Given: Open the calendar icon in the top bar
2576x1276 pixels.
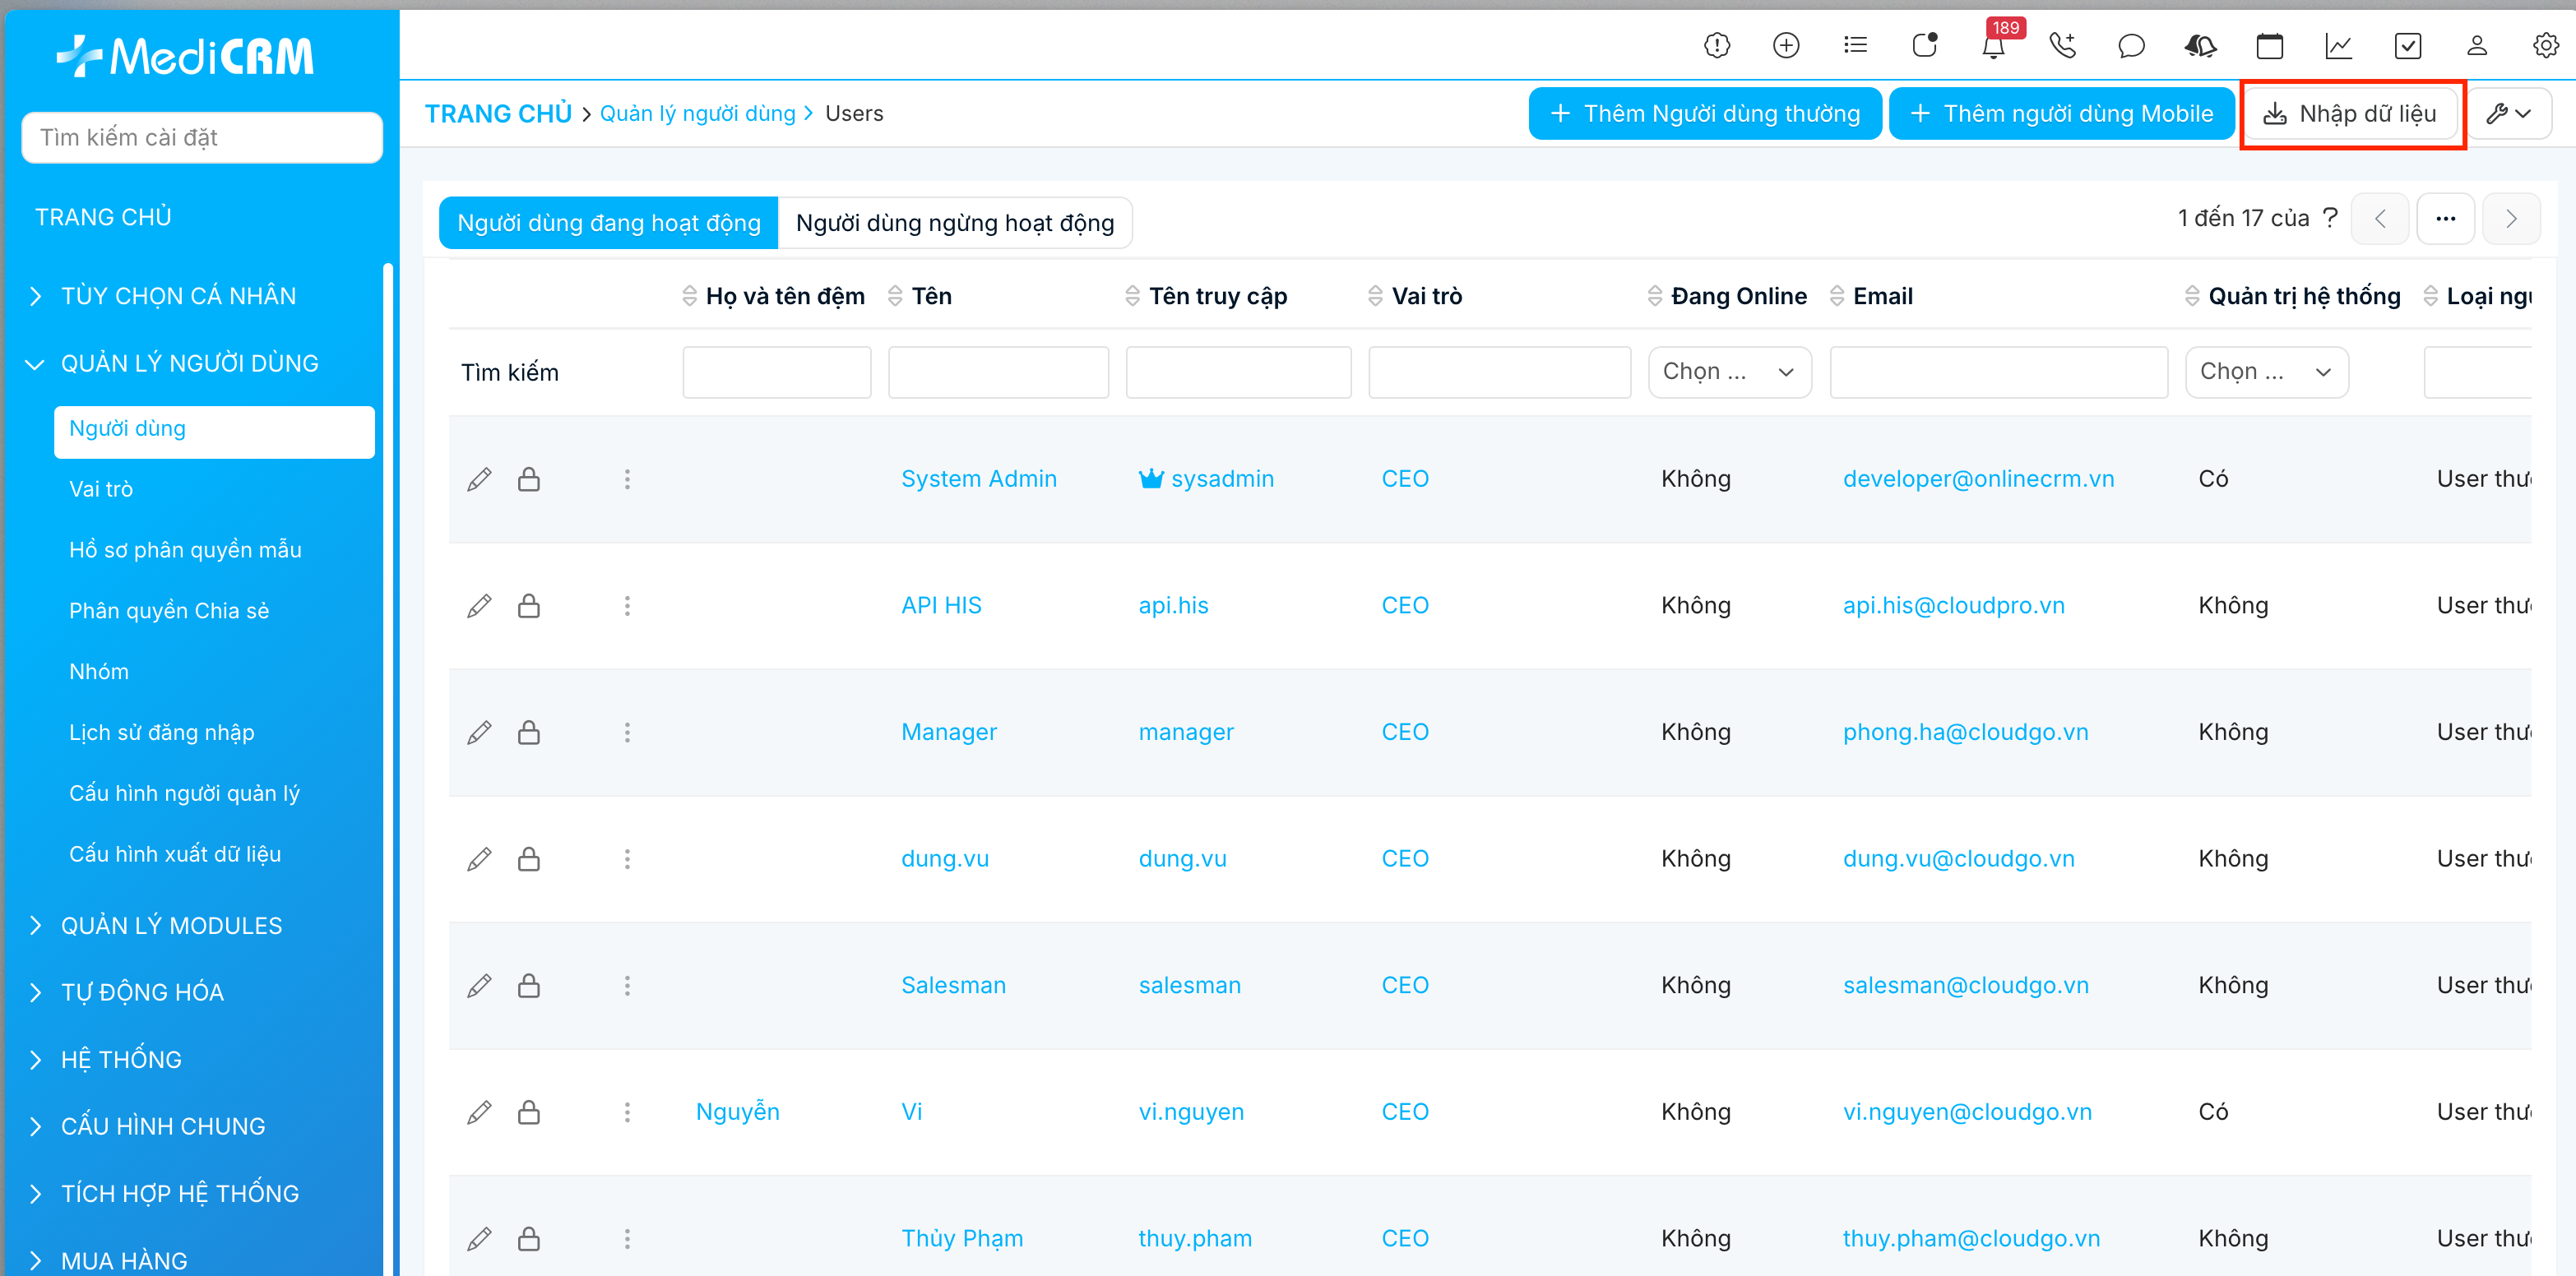Looking at the screenshot, I should (x=2269, y=46).
